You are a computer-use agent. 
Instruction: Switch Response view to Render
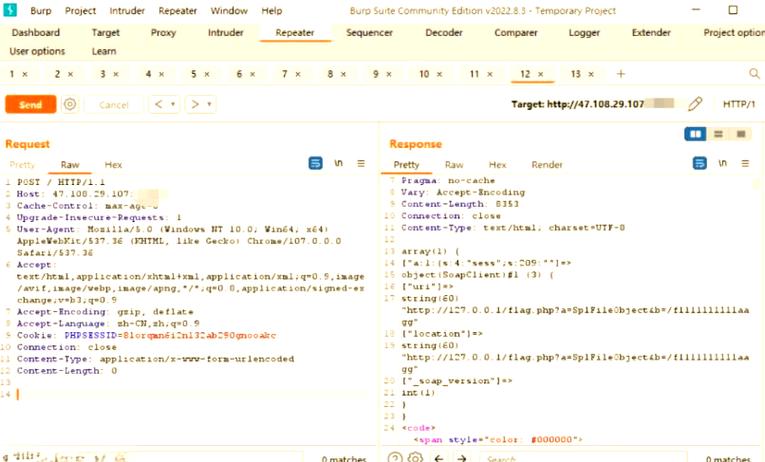pyautogui.click(x=546, y=165)
